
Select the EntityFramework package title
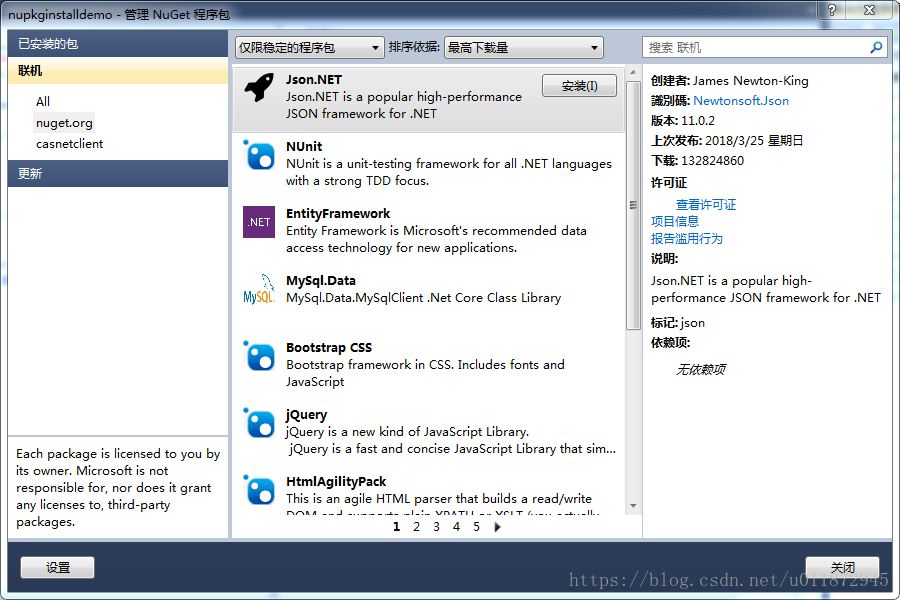point(338,214)
